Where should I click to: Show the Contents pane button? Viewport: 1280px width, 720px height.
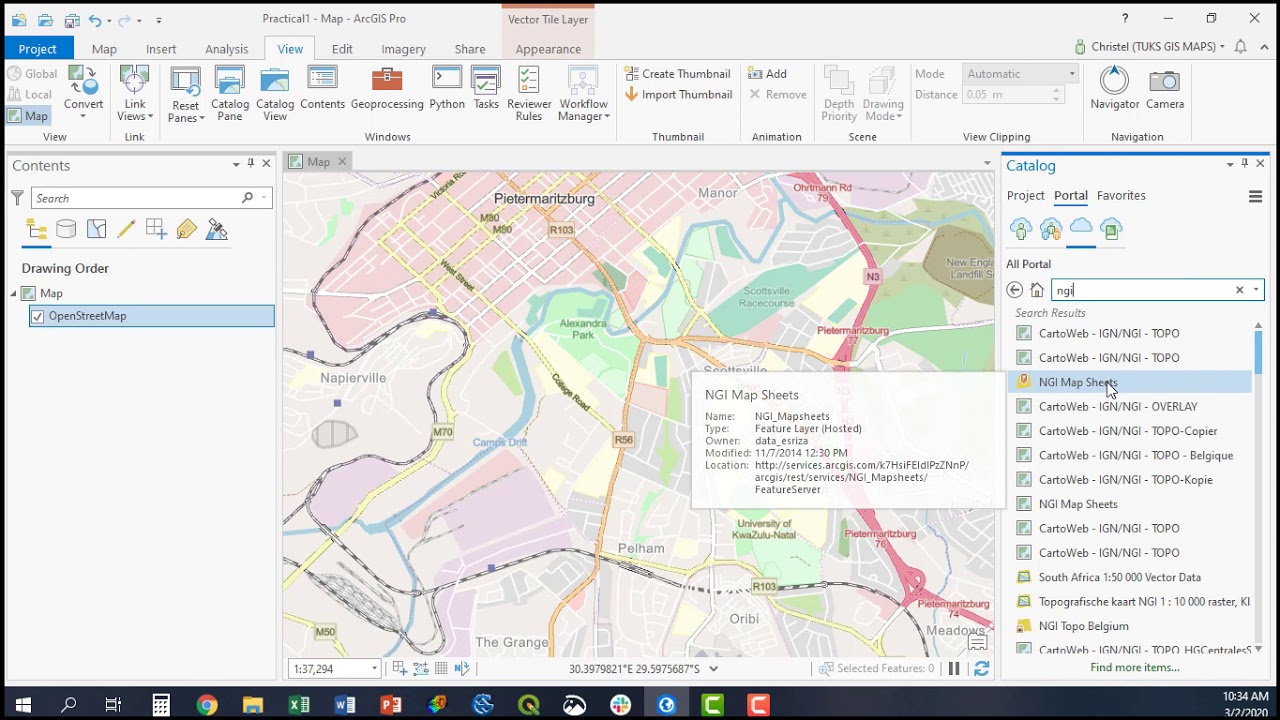coord(322,88)
